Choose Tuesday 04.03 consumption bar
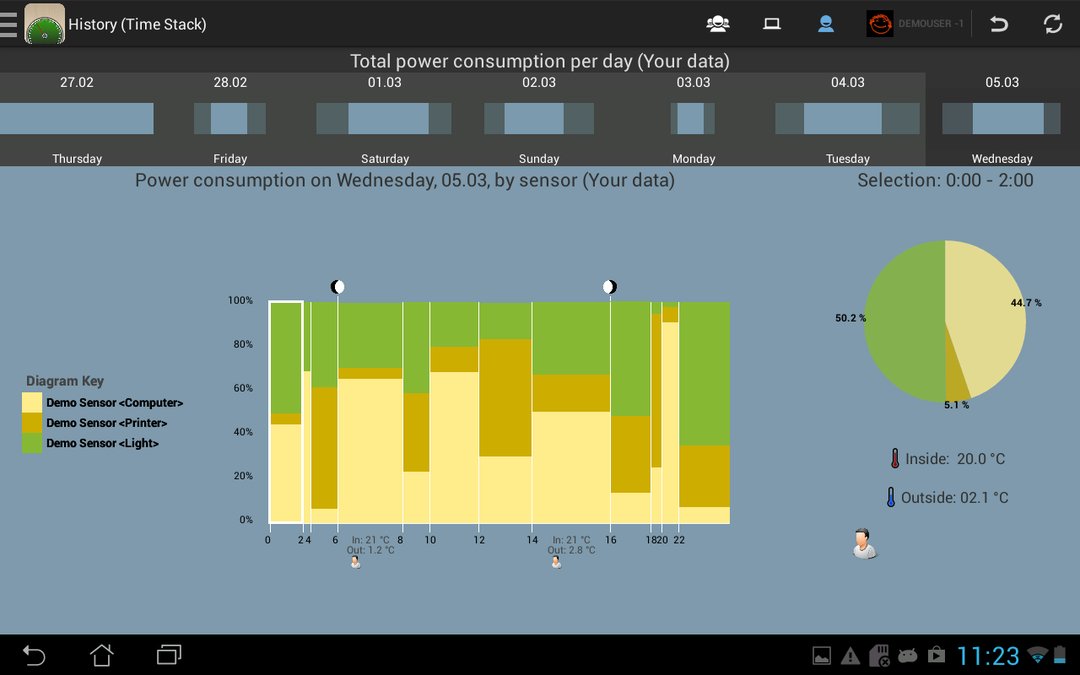Screen dimensions: 1080x675 pos(847,118)
